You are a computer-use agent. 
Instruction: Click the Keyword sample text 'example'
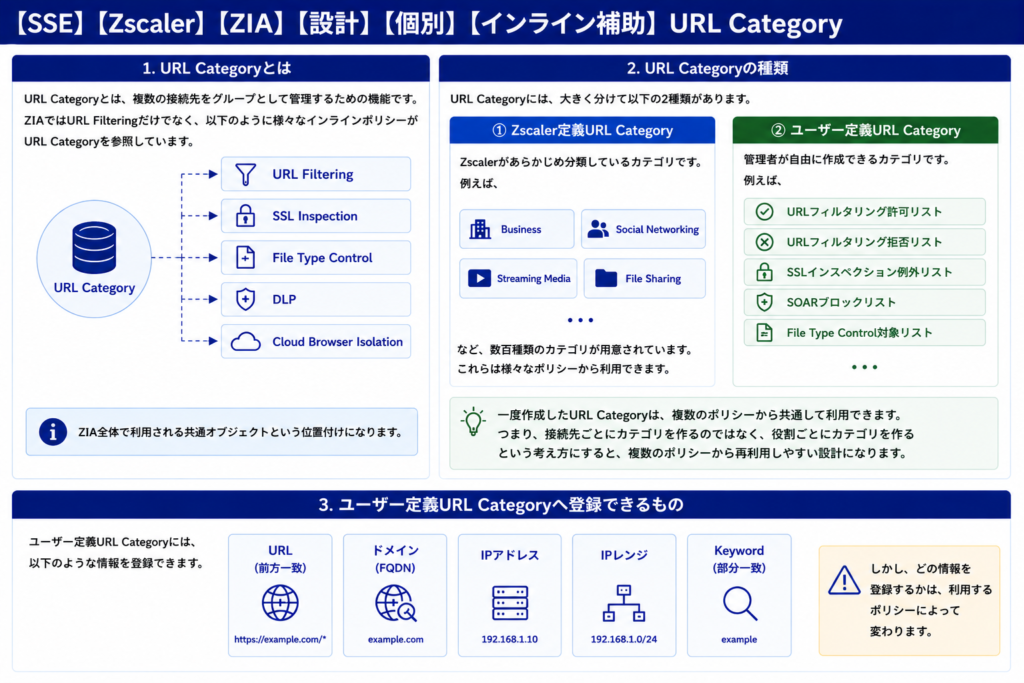pos(739,639)
